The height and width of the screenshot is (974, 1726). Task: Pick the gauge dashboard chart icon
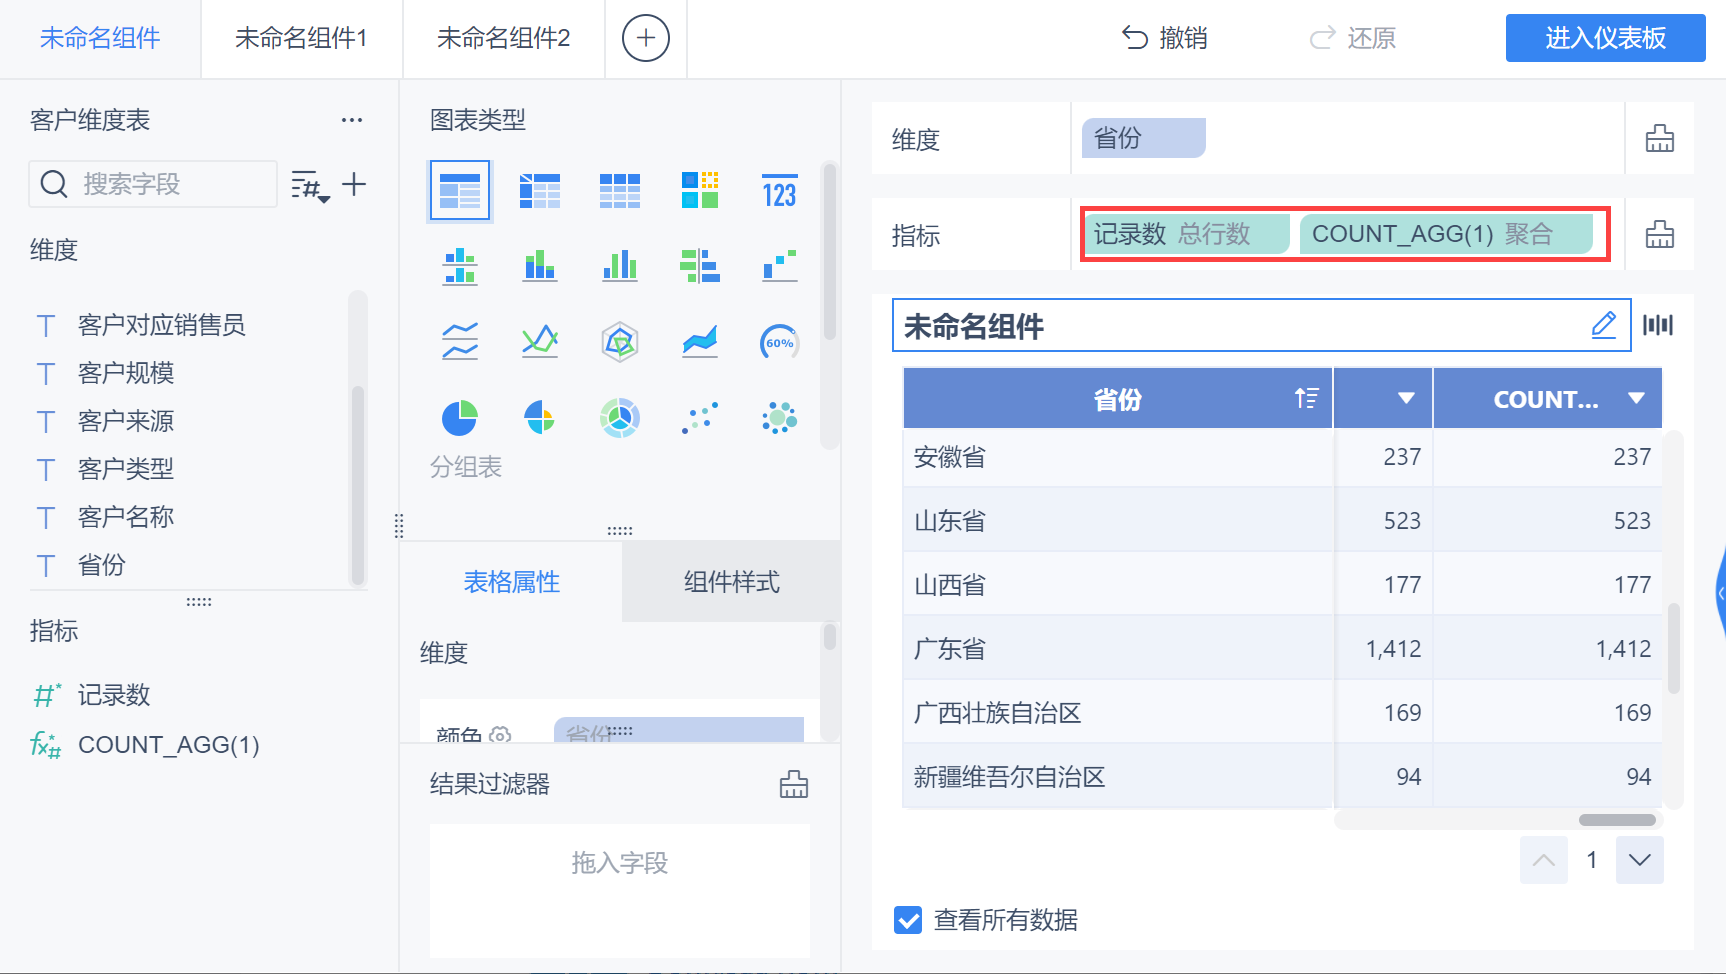pos(779,342)
